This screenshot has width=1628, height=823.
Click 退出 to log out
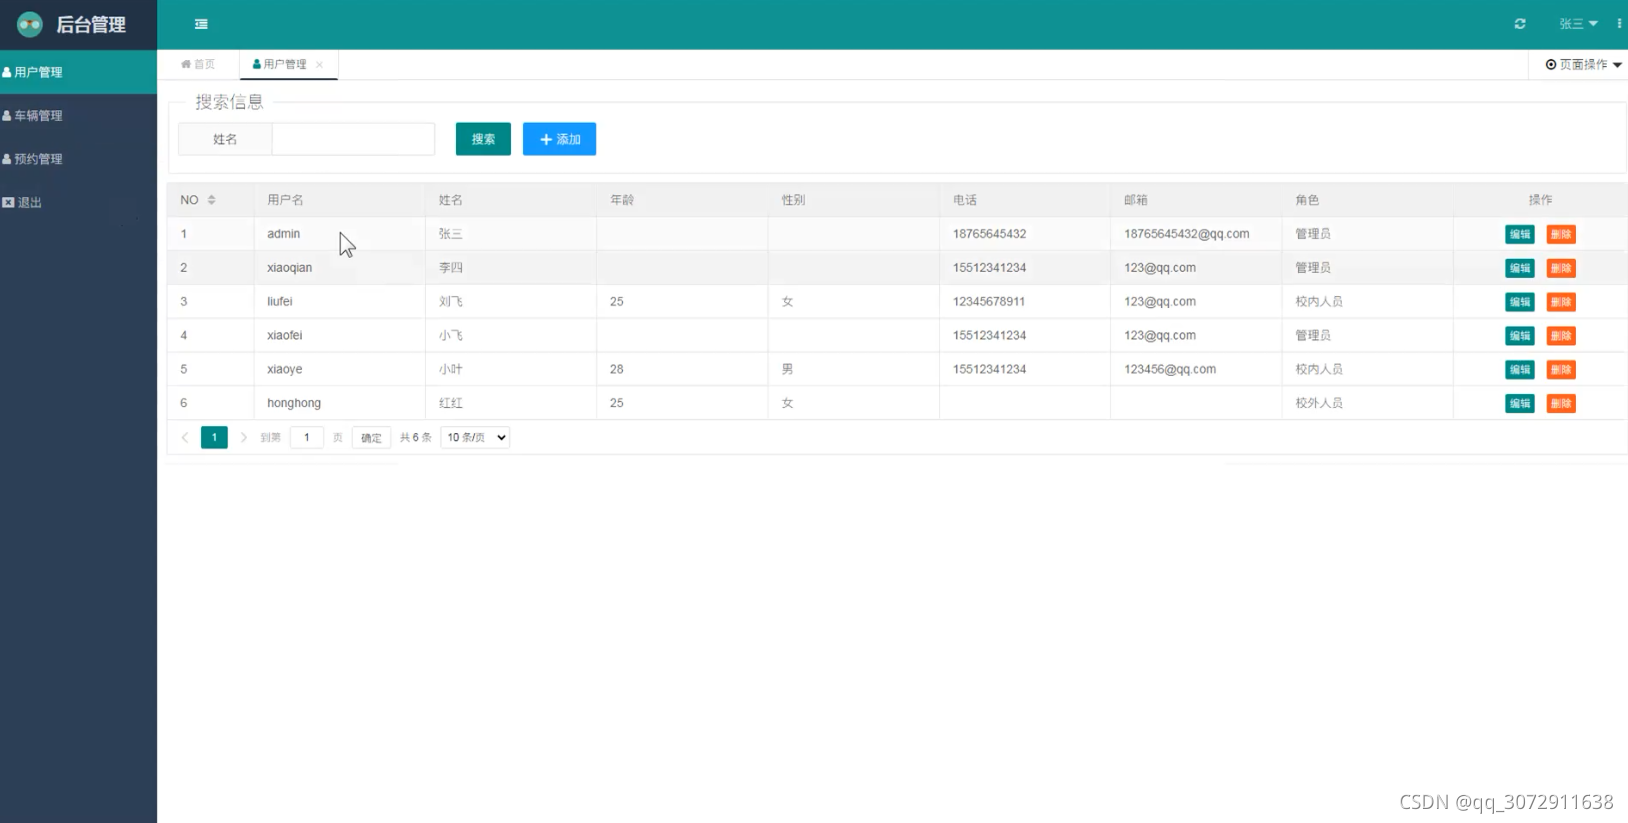[x=78, y=202]
